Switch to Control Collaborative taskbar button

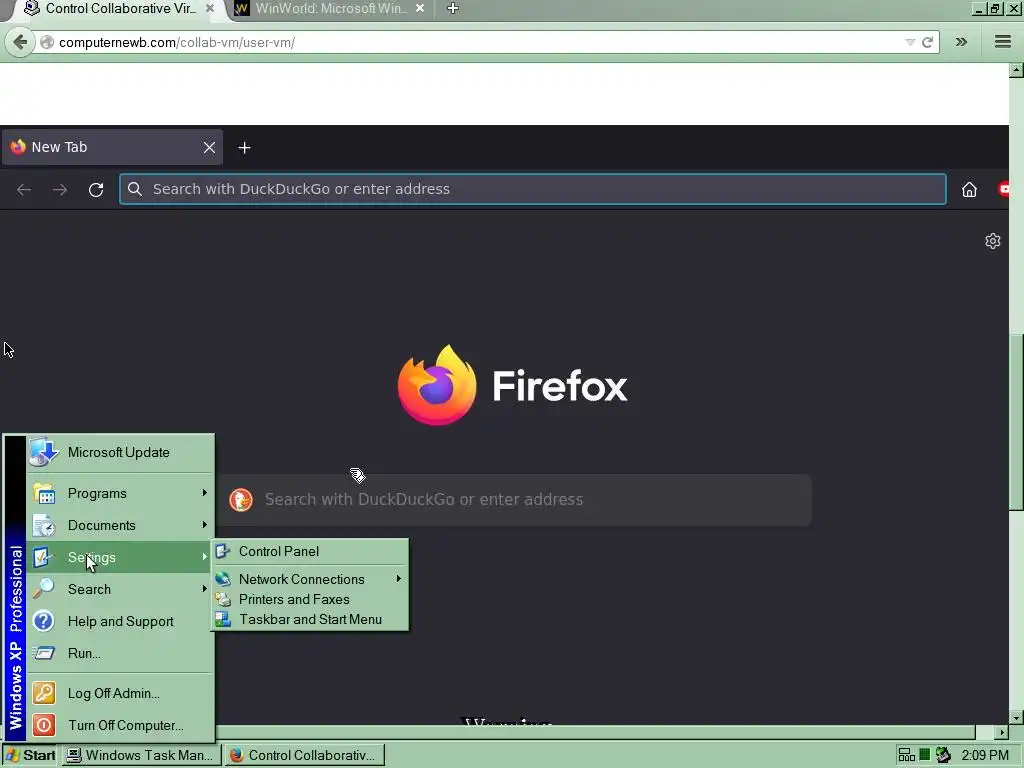tap(305, 756)
